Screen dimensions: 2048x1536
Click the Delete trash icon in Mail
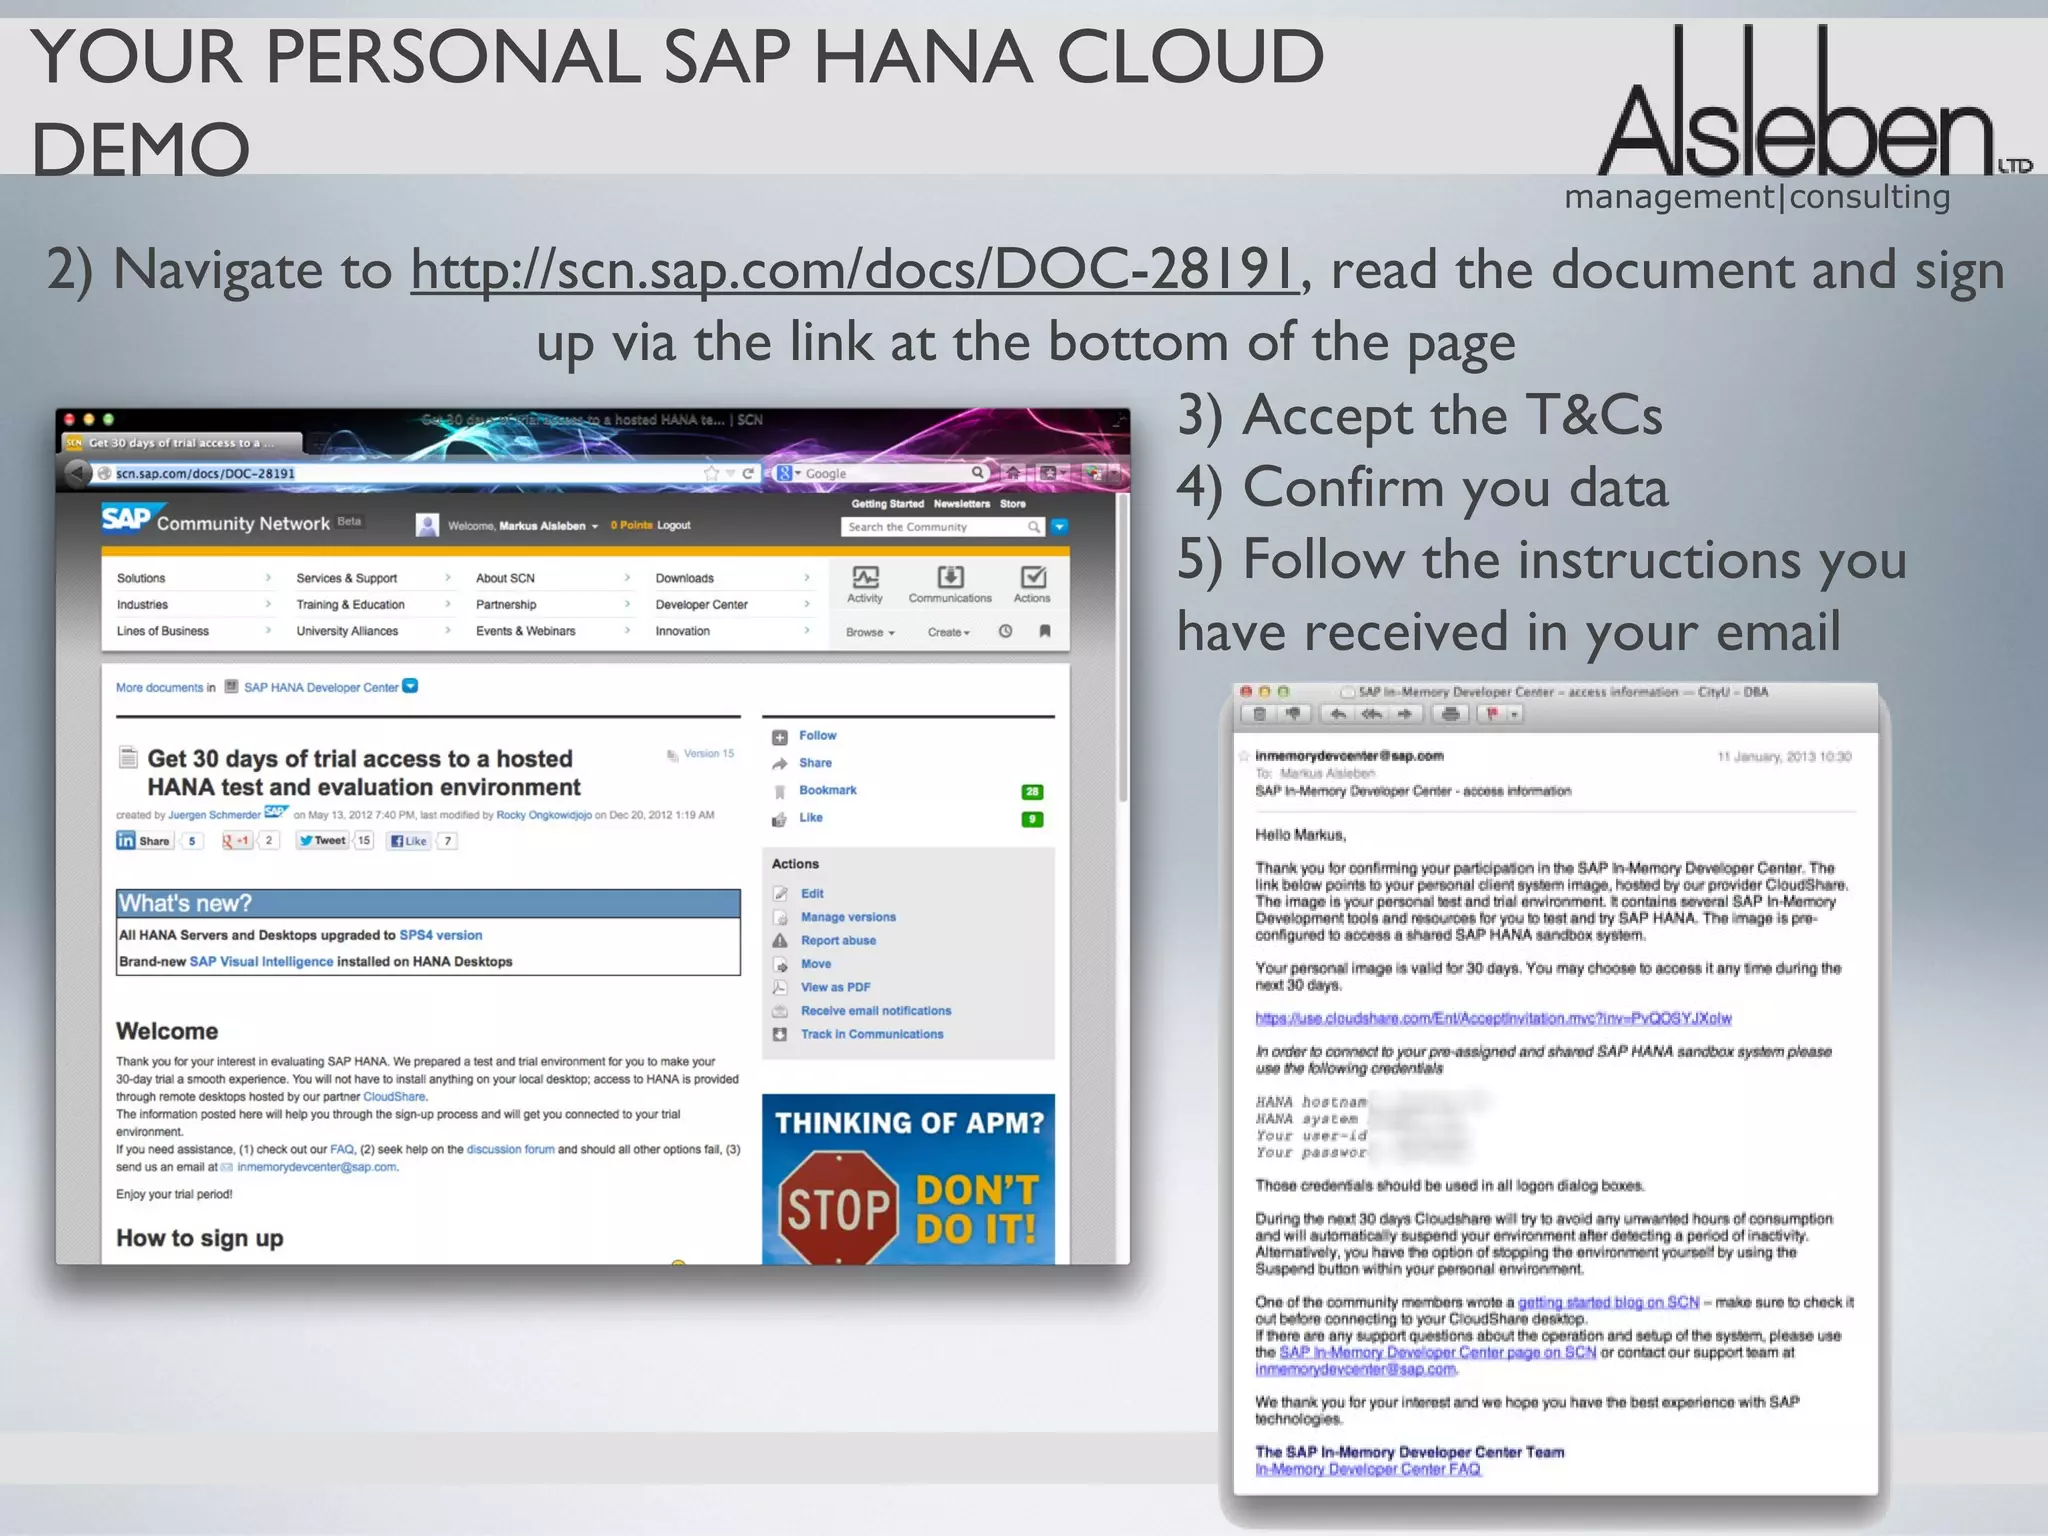point(1259,714)
